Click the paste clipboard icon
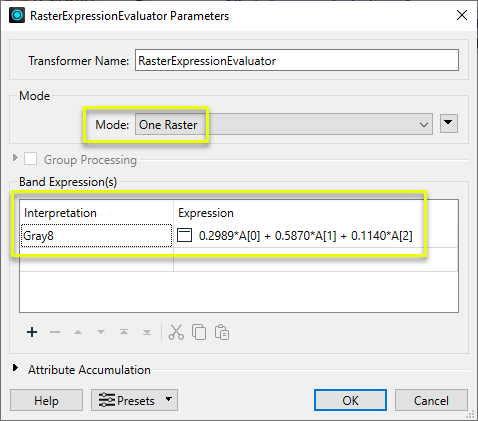 click(222, 332)
